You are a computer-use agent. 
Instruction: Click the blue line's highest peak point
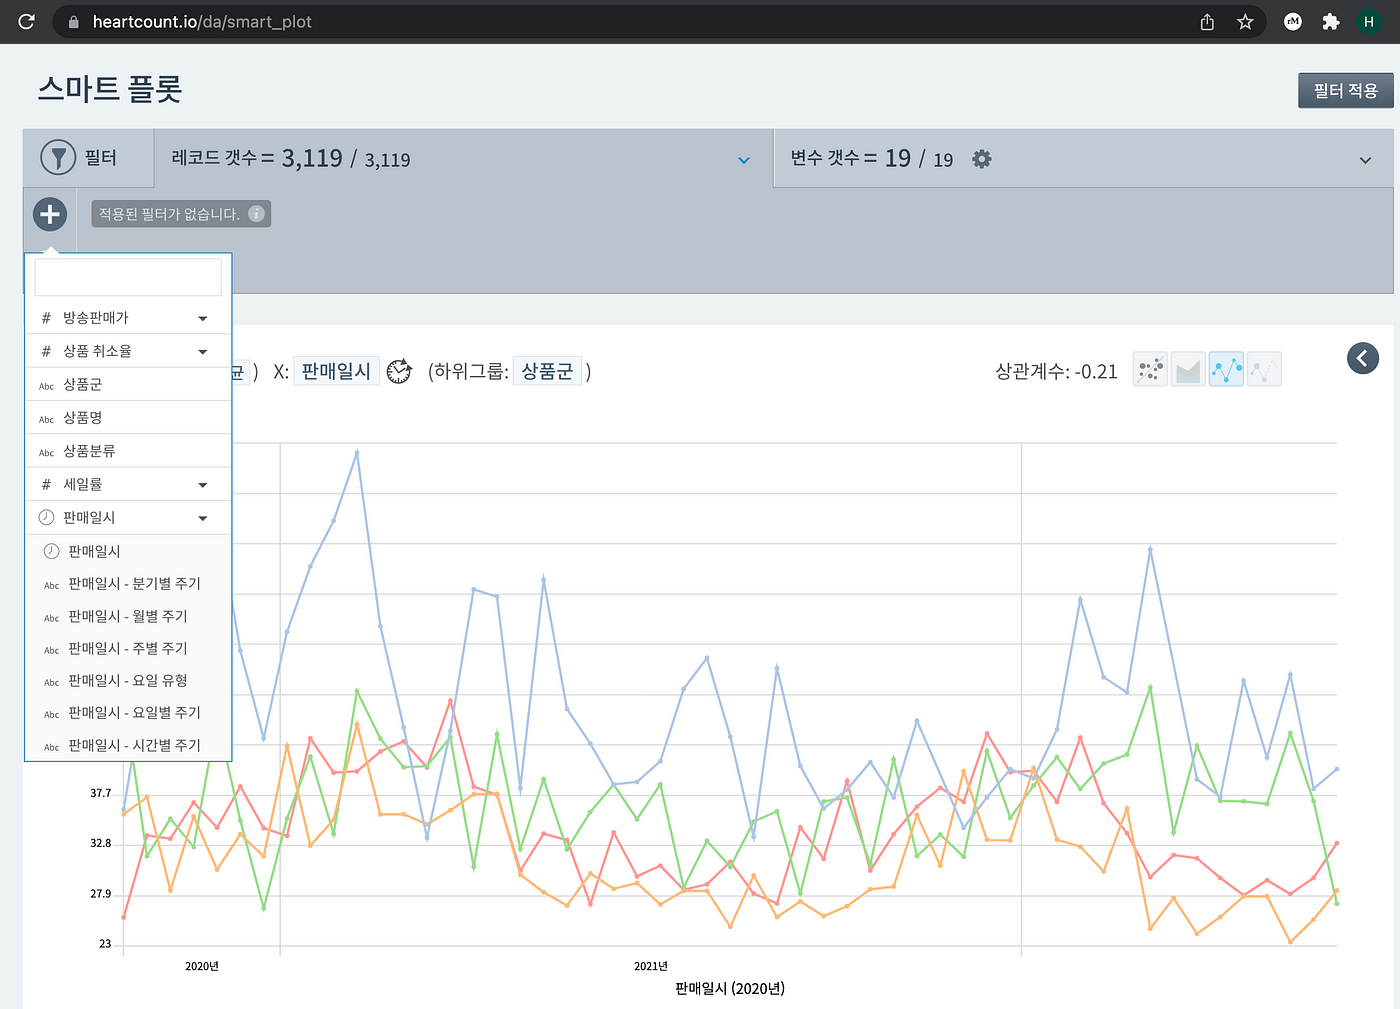click(x=357, y=453)
